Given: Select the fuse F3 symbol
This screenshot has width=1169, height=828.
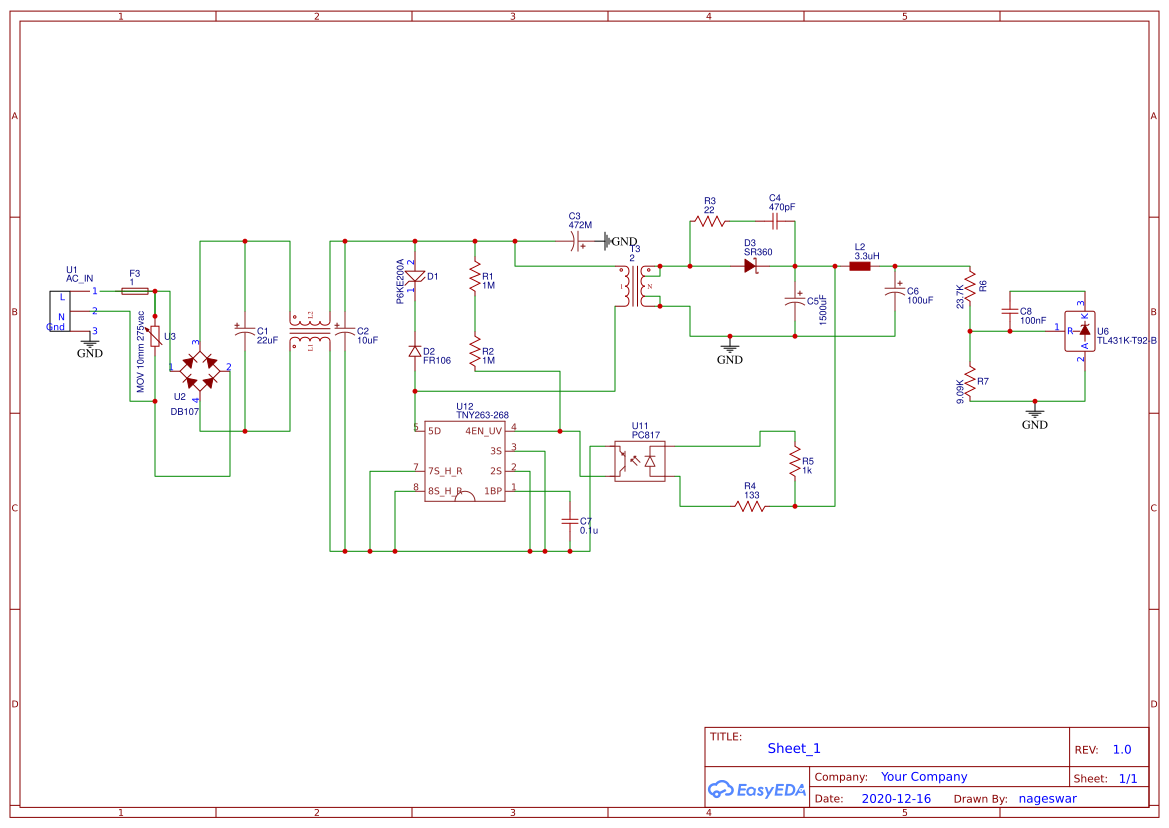Looking at the screenshot, I should [x=134, y=290].
